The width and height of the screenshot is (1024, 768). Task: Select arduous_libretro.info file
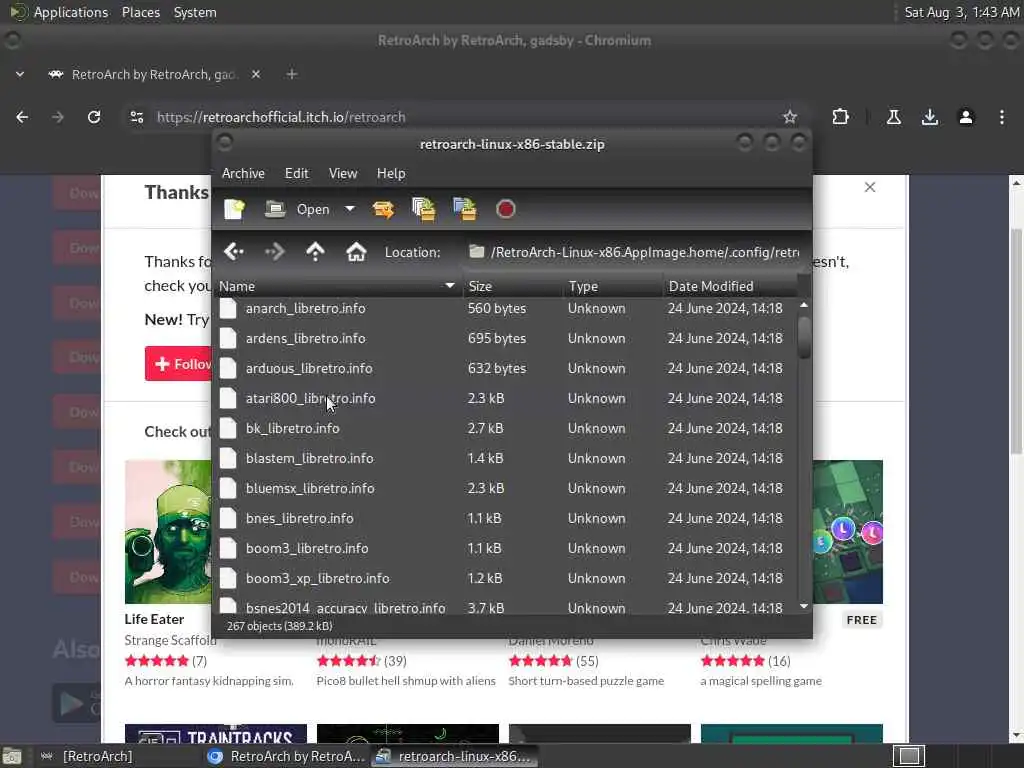point(505,368)
